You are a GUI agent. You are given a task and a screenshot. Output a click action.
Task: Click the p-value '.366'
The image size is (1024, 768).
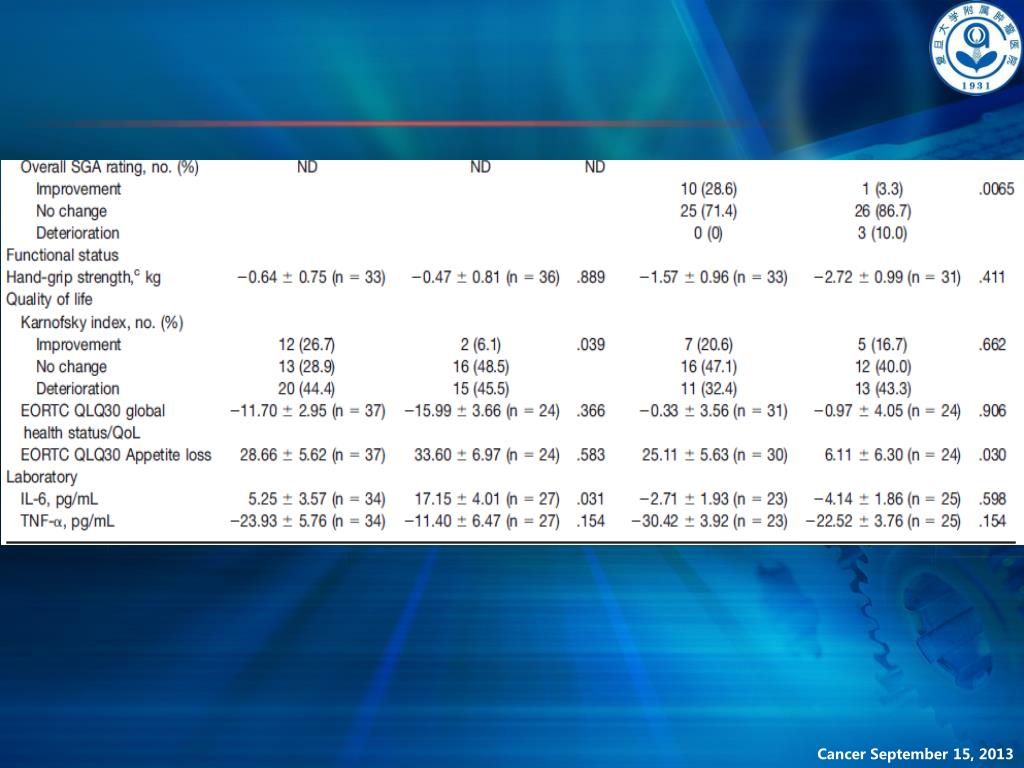pyautogui.click(x=591, y=411)
